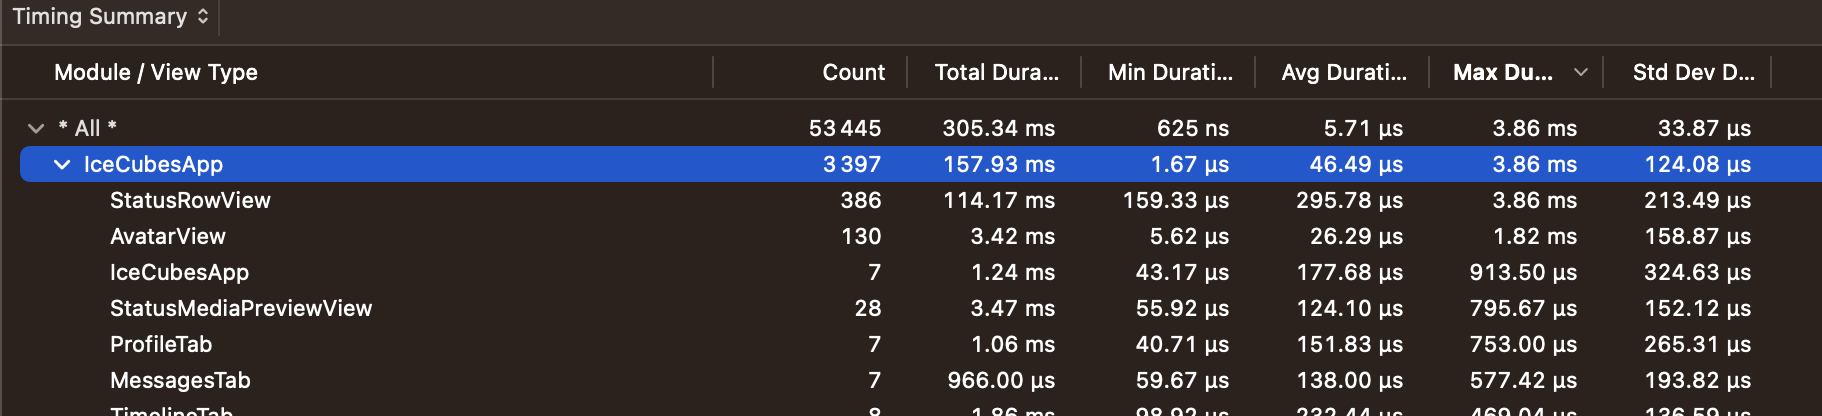Click the 753.00 µs max for ProfileTab

(1523, 344)
